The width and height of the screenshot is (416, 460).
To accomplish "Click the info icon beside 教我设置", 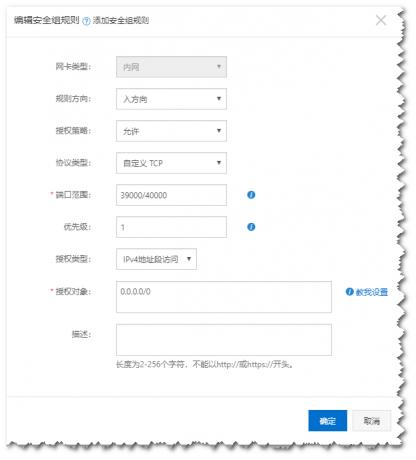I will click(x=349, y=292).
